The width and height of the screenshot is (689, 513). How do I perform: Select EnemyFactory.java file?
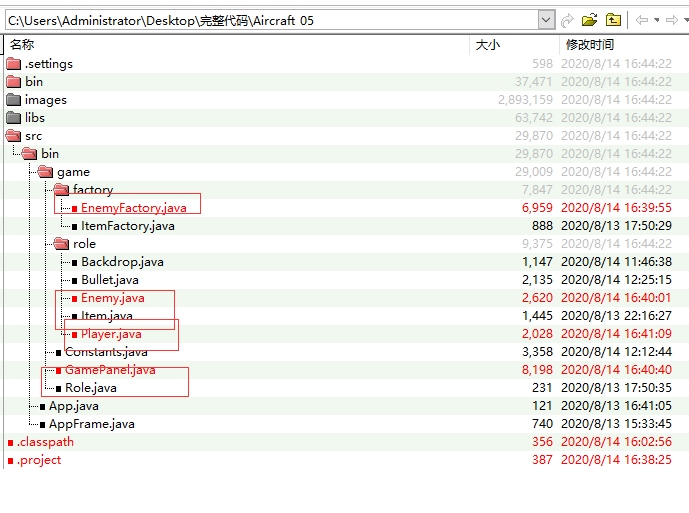(134, 208)
